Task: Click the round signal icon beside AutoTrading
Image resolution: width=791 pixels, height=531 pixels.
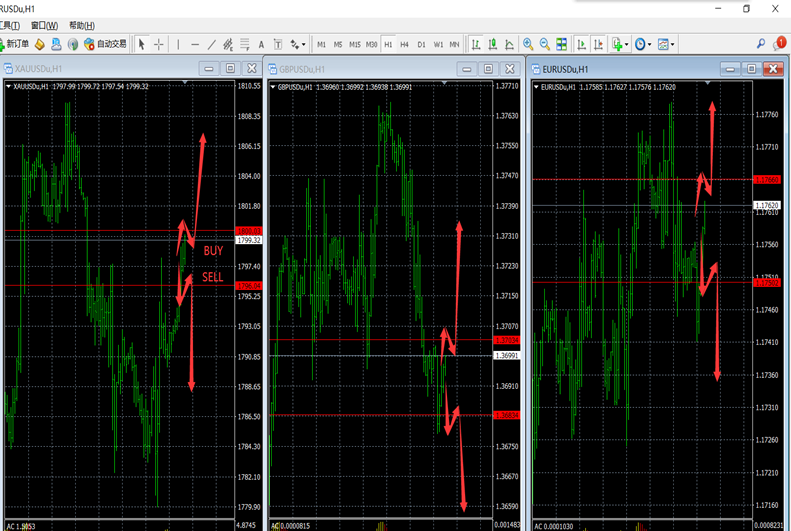Action: click(73, 44)
